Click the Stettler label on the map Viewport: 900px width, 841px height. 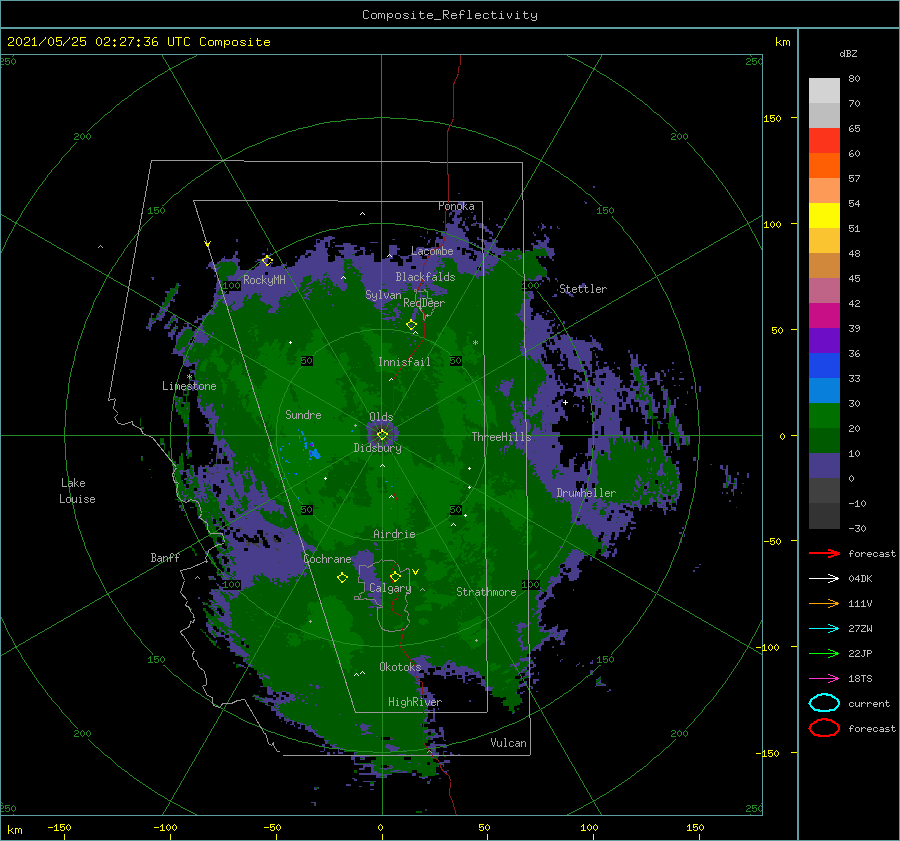583,289
